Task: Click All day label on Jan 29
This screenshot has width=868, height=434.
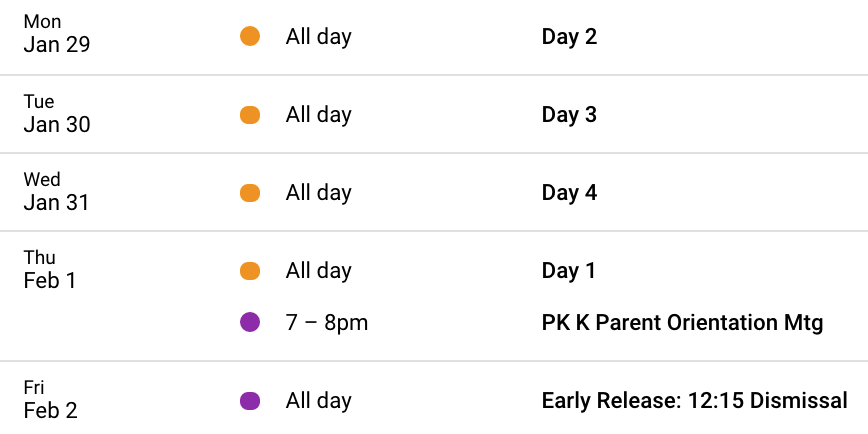Action: (318, 37)
